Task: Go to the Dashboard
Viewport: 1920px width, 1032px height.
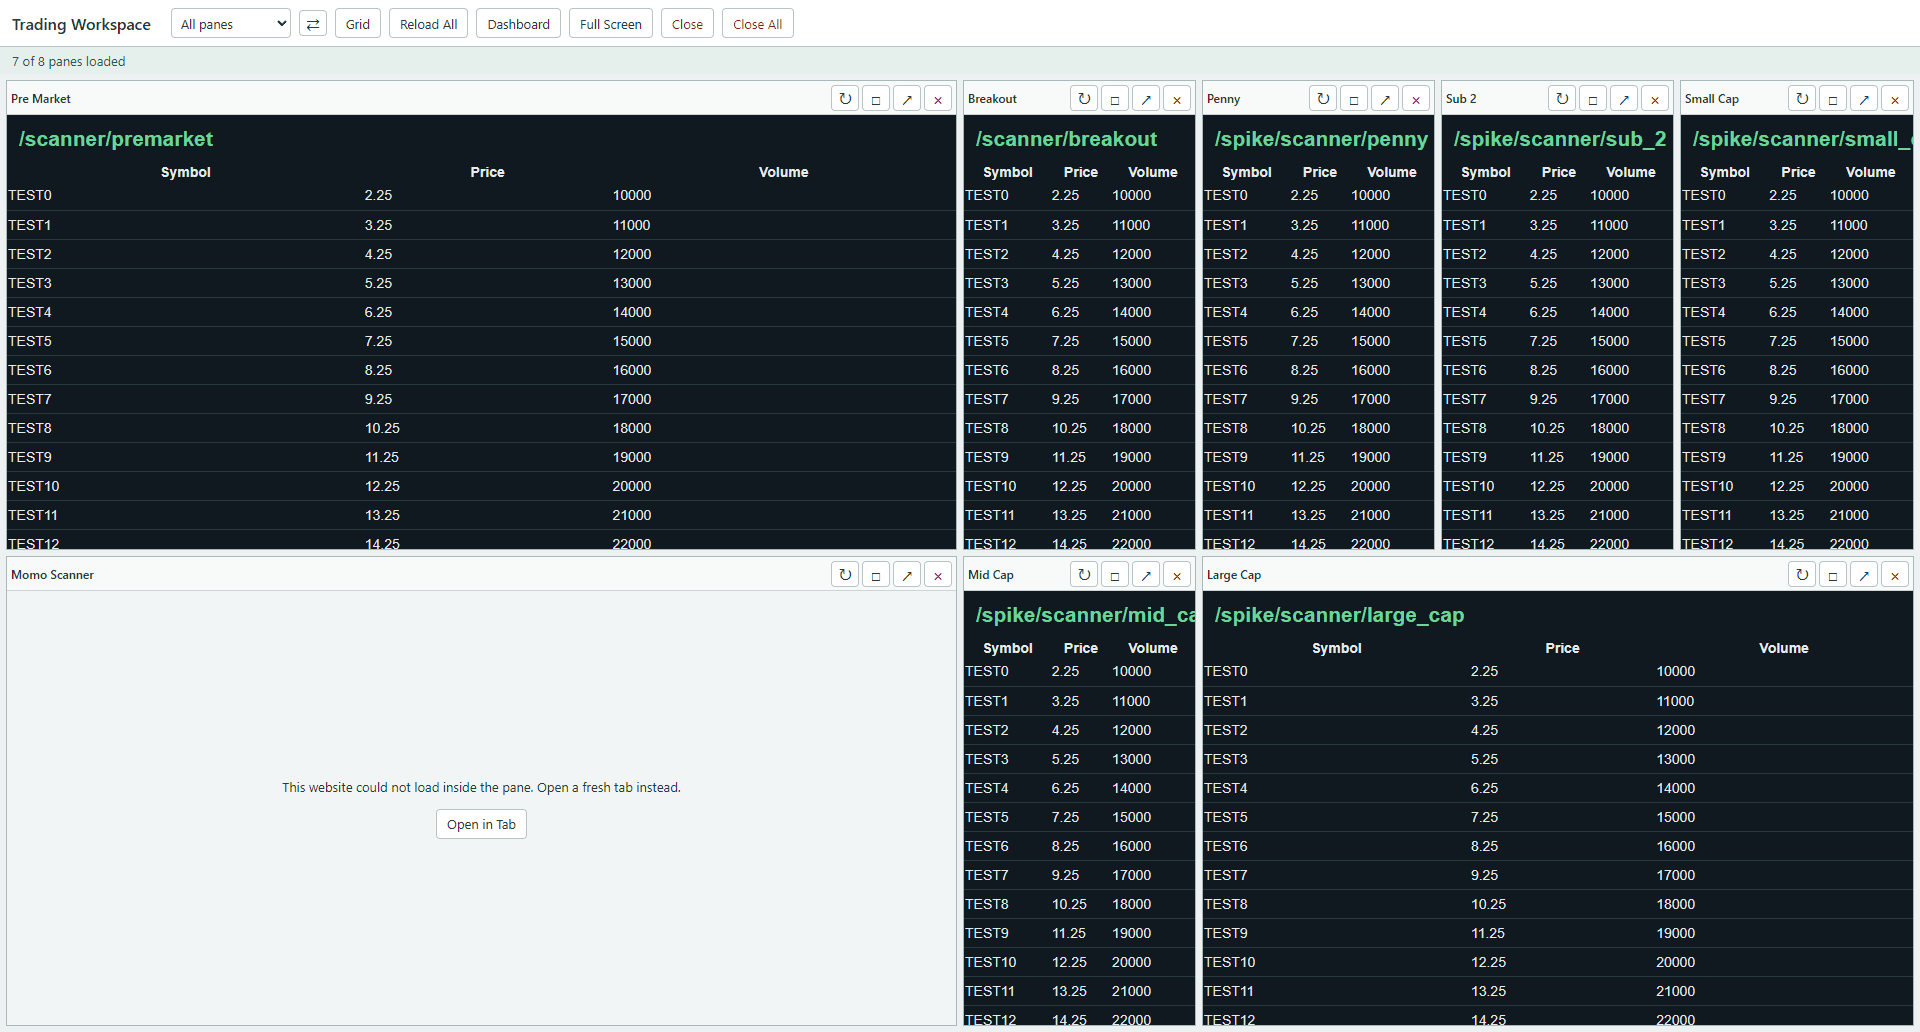Action: tap(518, 24)
